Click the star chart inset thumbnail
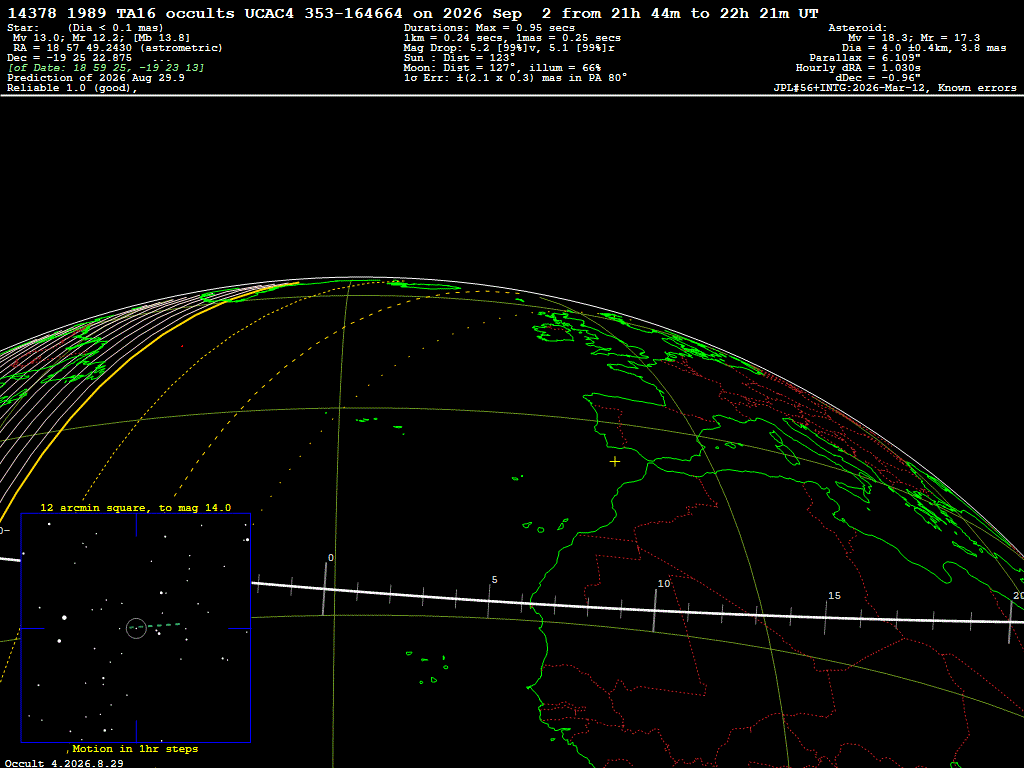 coord(136,628)
